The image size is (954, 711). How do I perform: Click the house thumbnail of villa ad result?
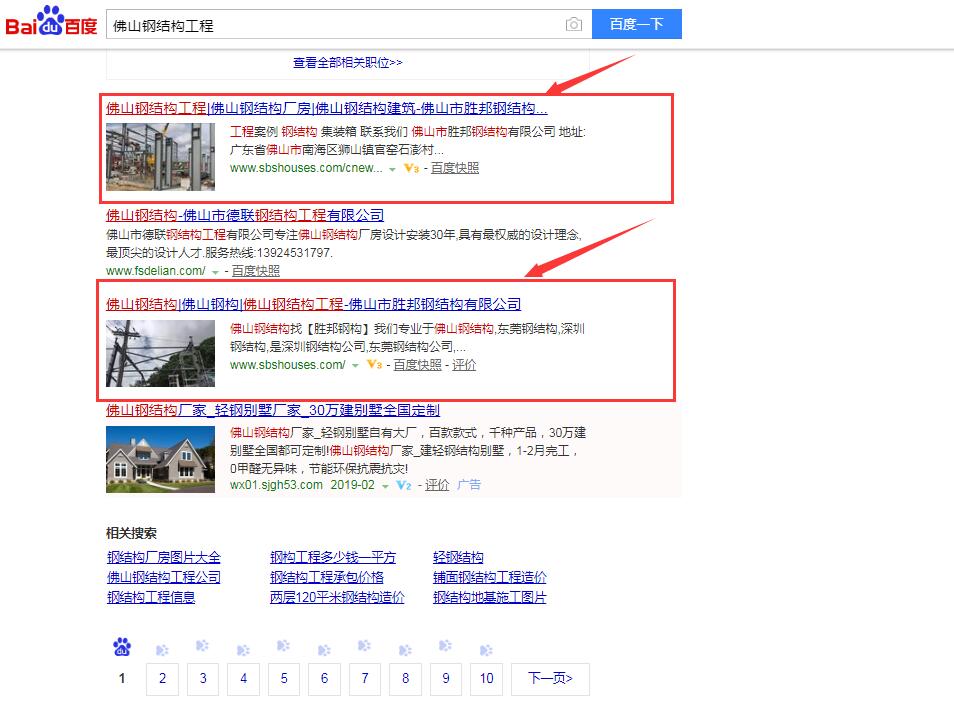point(160,459)
